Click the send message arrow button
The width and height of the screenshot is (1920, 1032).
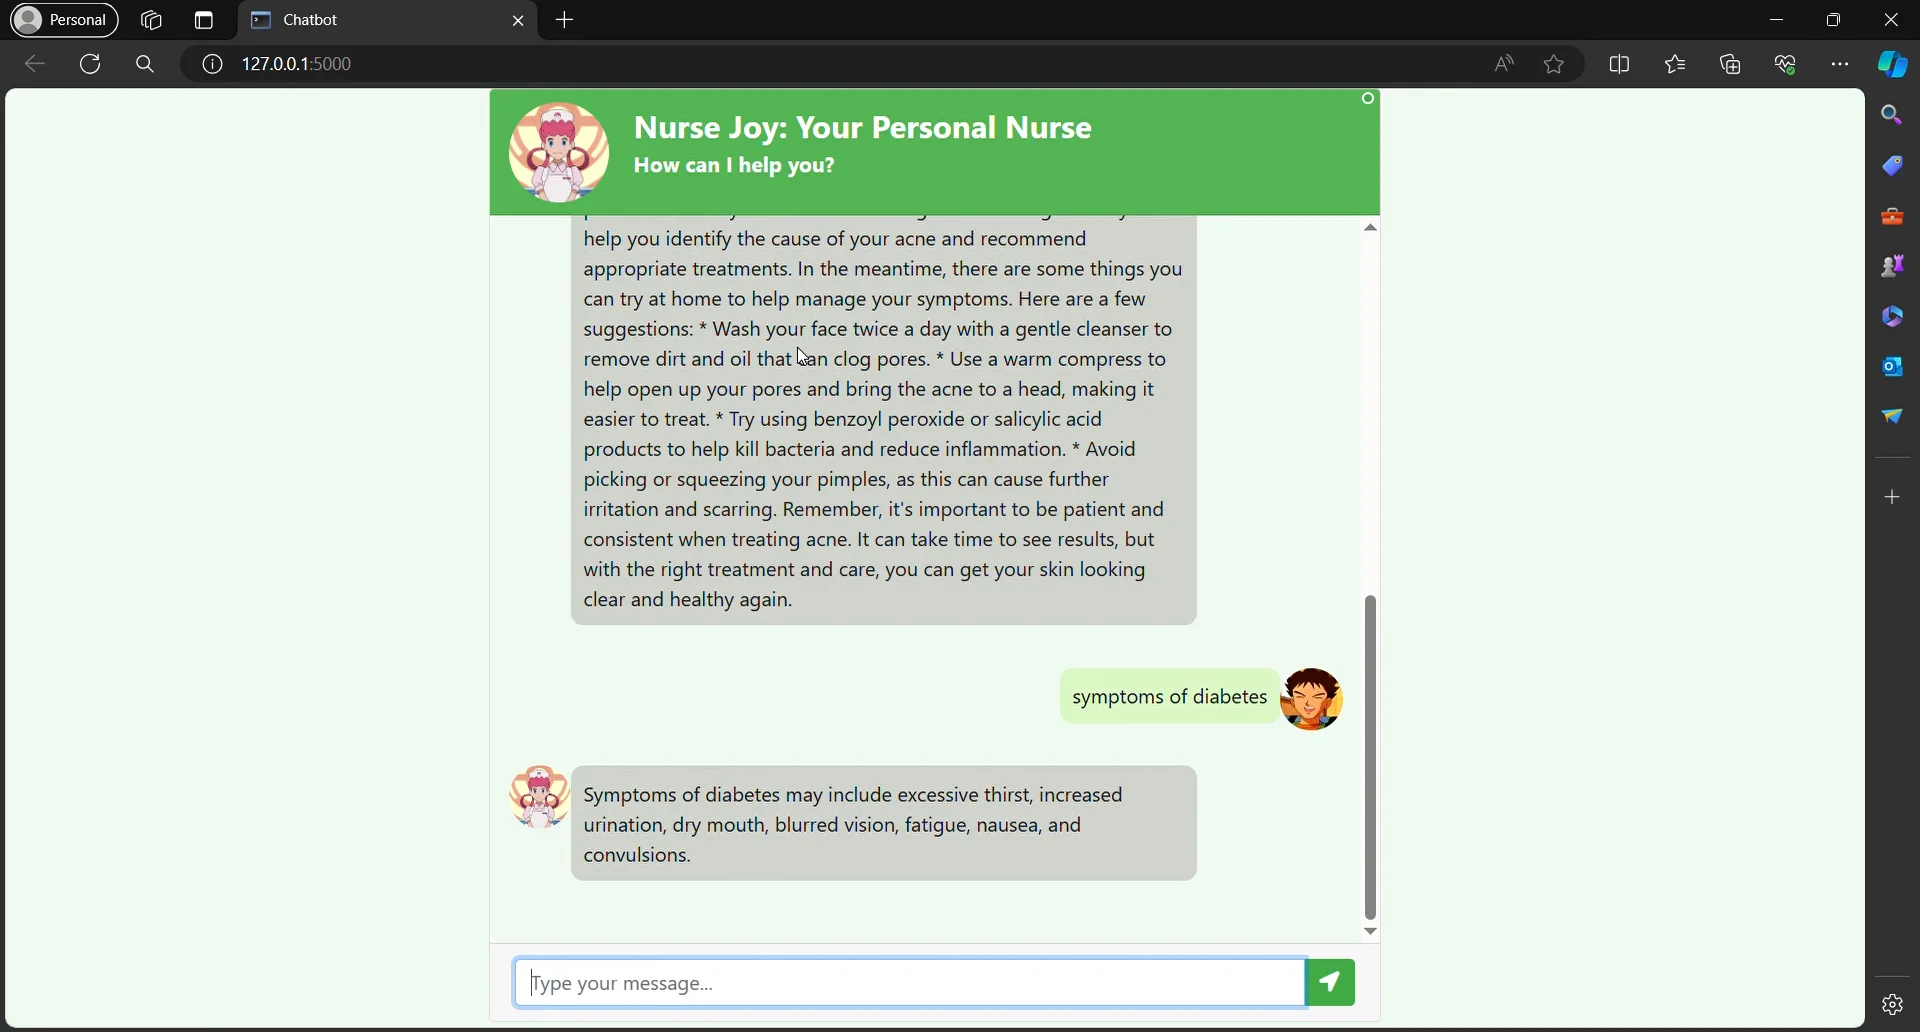1332,984
